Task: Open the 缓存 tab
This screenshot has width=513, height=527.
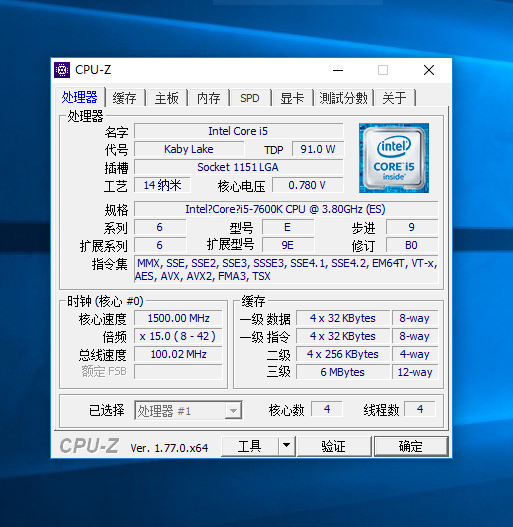Action: 124,98
